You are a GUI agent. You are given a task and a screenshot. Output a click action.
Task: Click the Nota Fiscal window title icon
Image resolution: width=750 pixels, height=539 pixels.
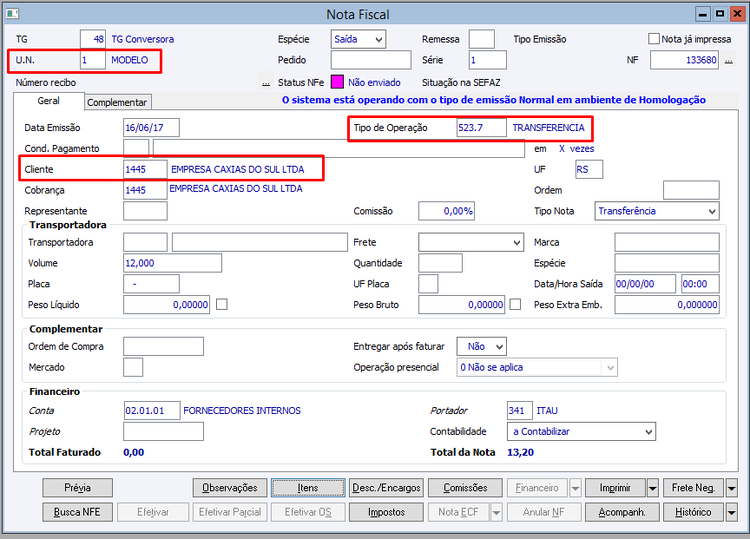coord(12,14)
